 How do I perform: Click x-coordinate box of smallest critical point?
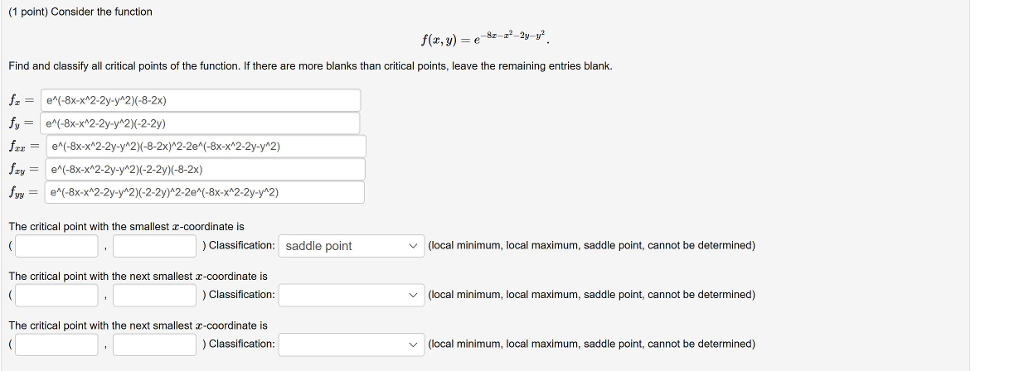point(57,246)
